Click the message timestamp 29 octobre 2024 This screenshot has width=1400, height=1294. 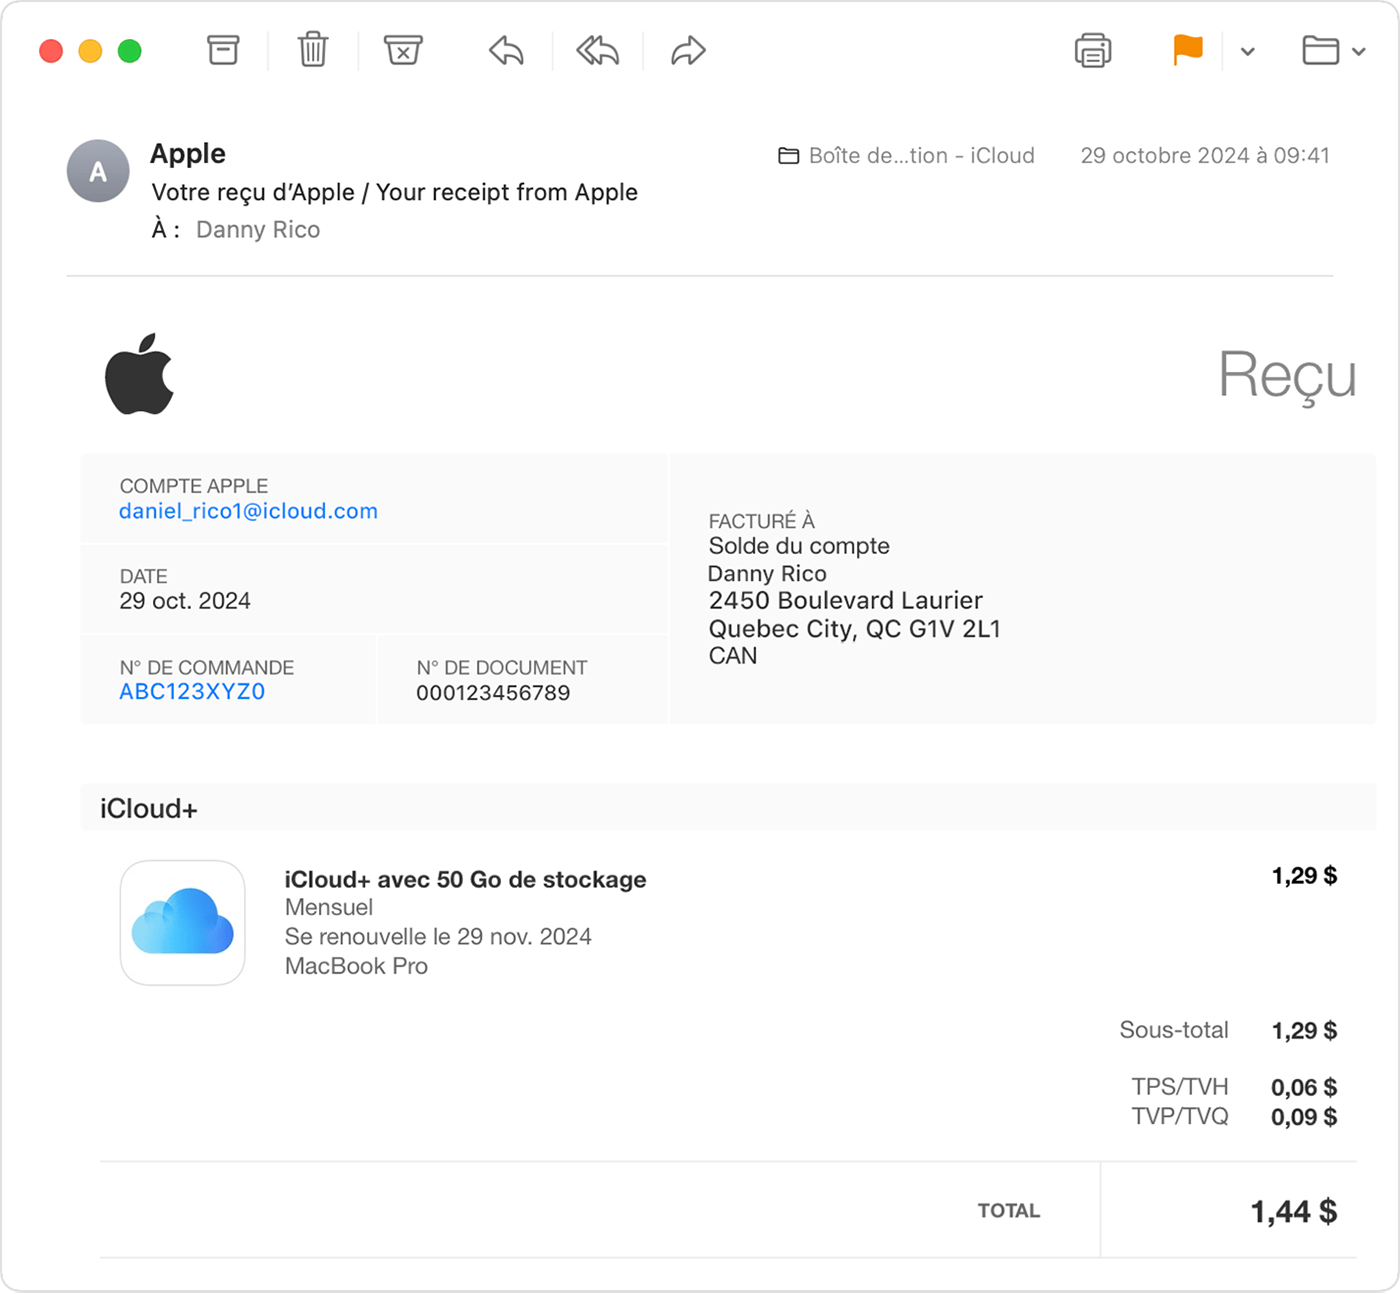[1203, 155]
